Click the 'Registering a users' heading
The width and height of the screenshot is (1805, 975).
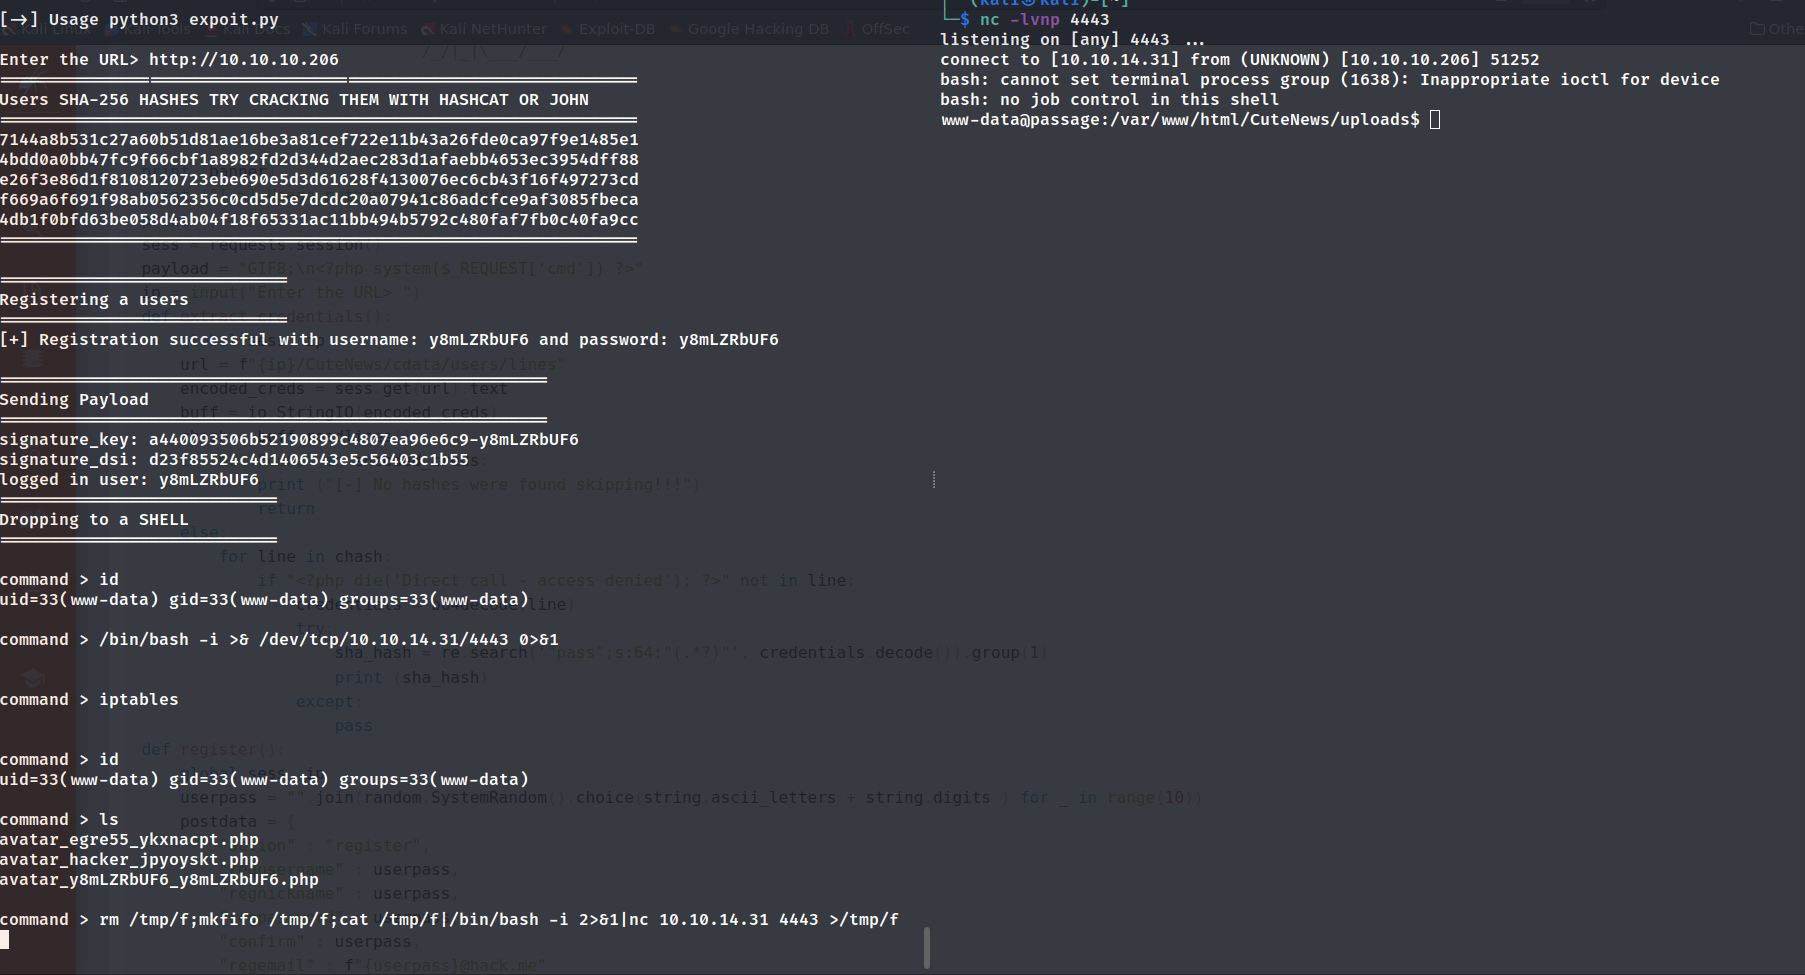[x=94, y=299]
